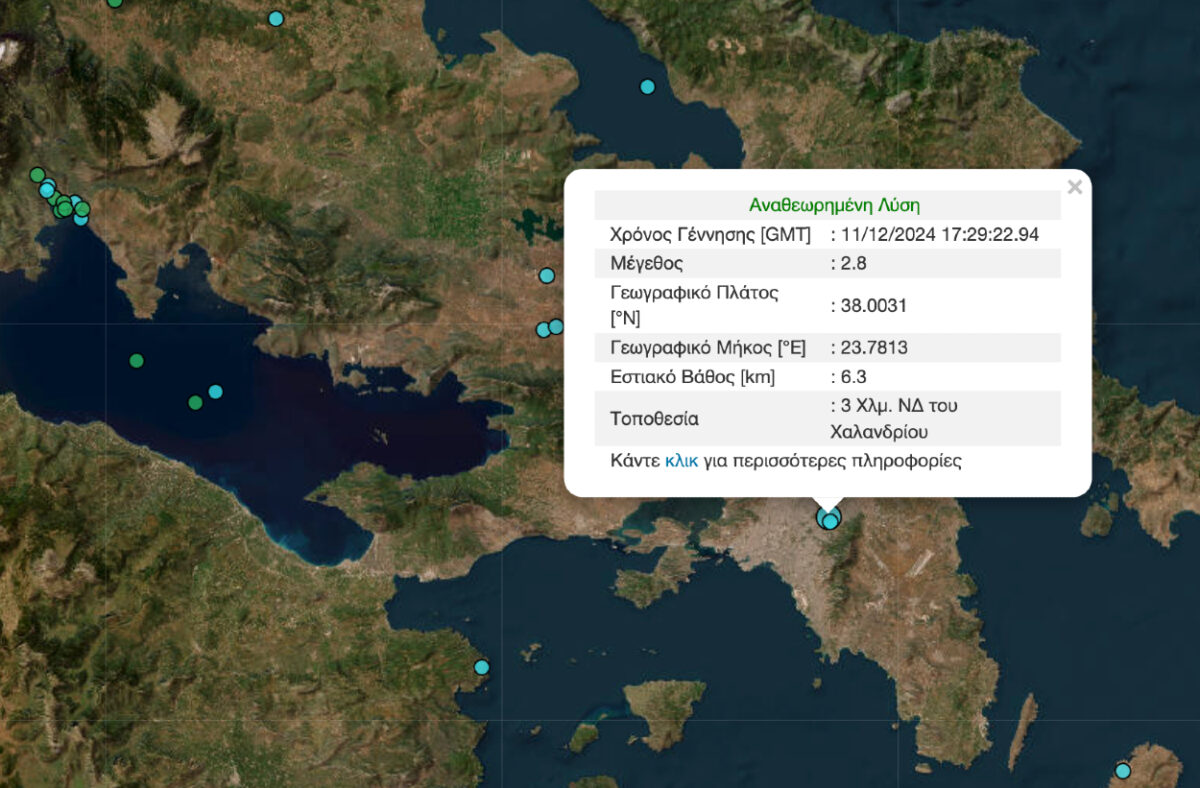Click the cyan marker in the bottom-right island area
1200x788 pixels.
[x=1122, y=771]
